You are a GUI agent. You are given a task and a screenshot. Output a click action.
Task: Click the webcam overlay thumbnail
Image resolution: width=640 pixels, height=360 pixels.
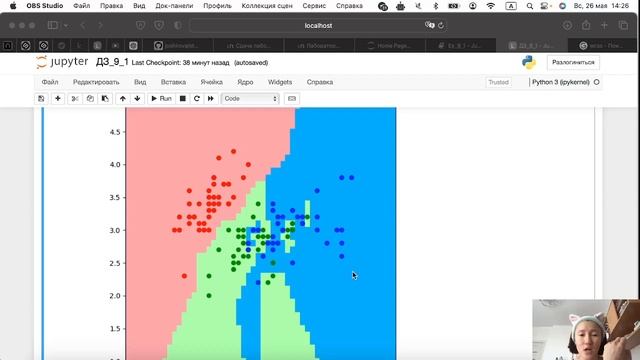tap(586, 329)
